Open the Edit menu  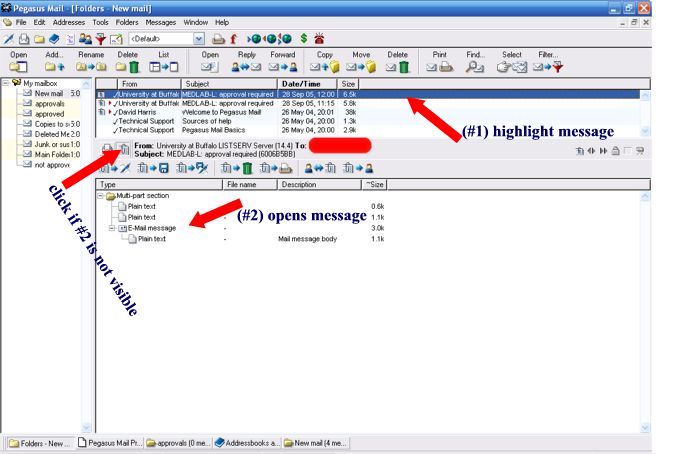click(39, 22)
